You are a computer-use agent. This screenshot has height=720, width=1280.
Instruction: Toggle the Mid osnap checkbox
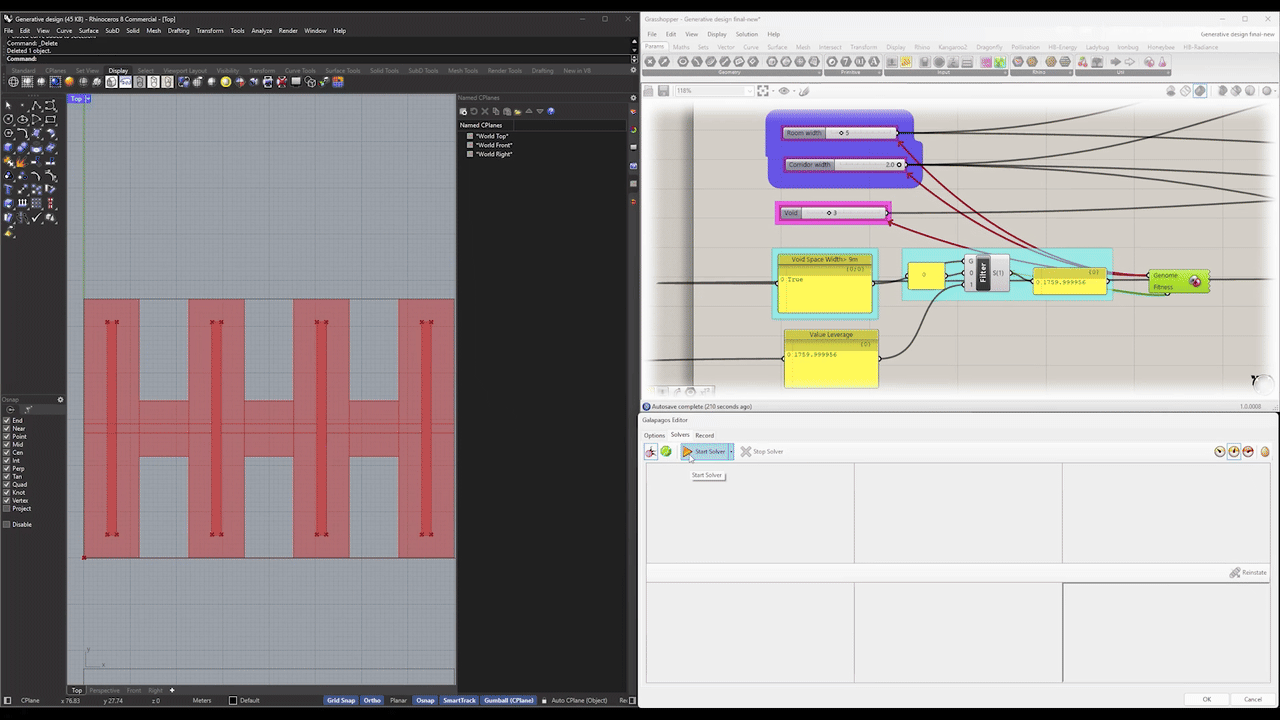point(7,445)
